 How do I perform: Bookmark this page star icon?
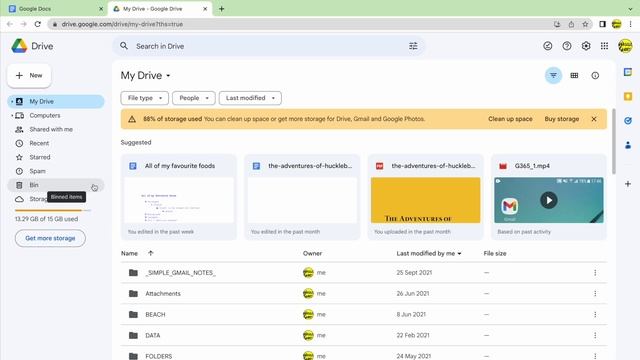click(x=585, y=24)
